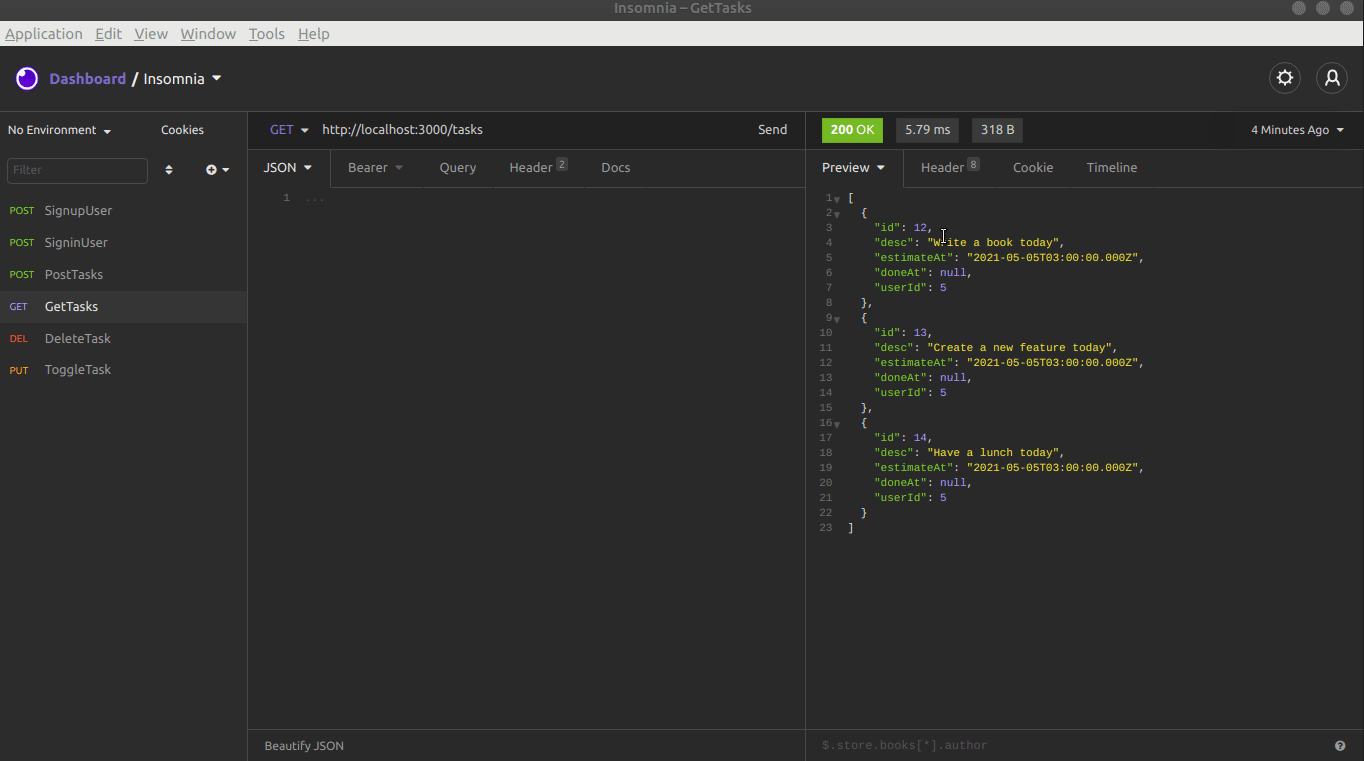Click the request sort order icon
1364x761 pixels.
point(168,170)
